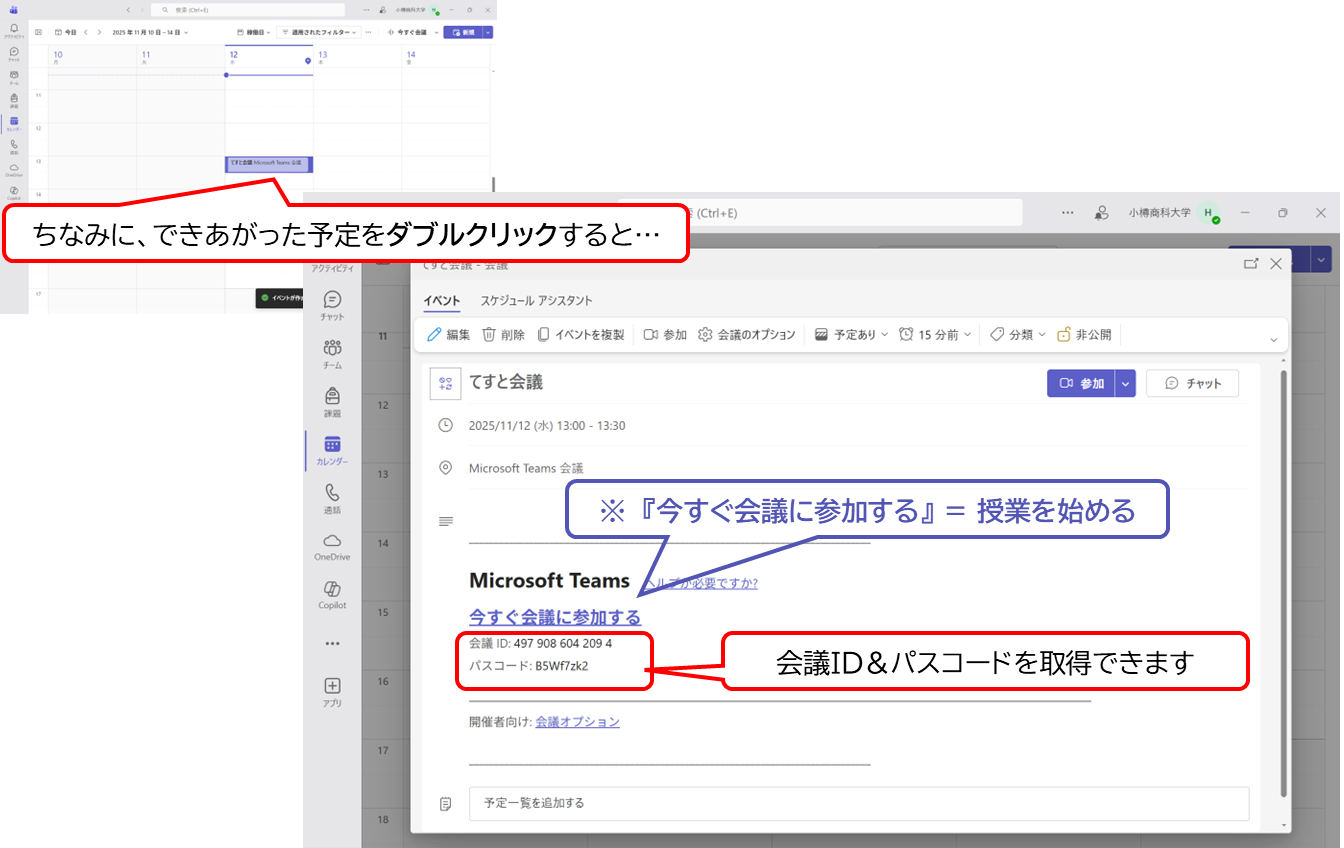
Task: Duplicate the event with イベントを複製
Action: (580, 335)
